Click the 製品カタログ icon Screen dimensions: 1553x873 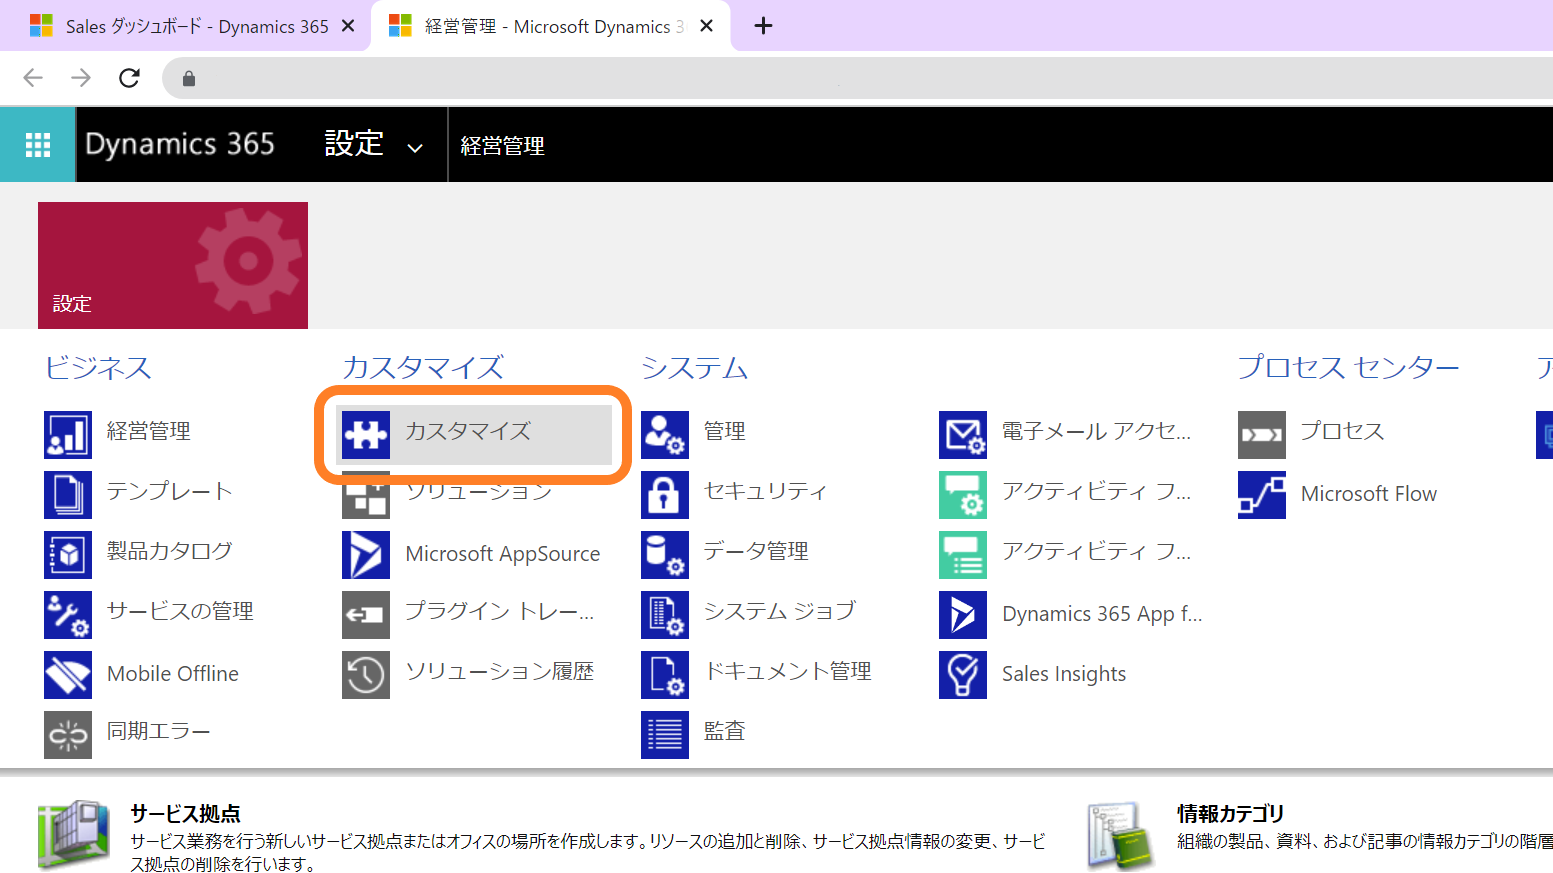coord(68,555)
